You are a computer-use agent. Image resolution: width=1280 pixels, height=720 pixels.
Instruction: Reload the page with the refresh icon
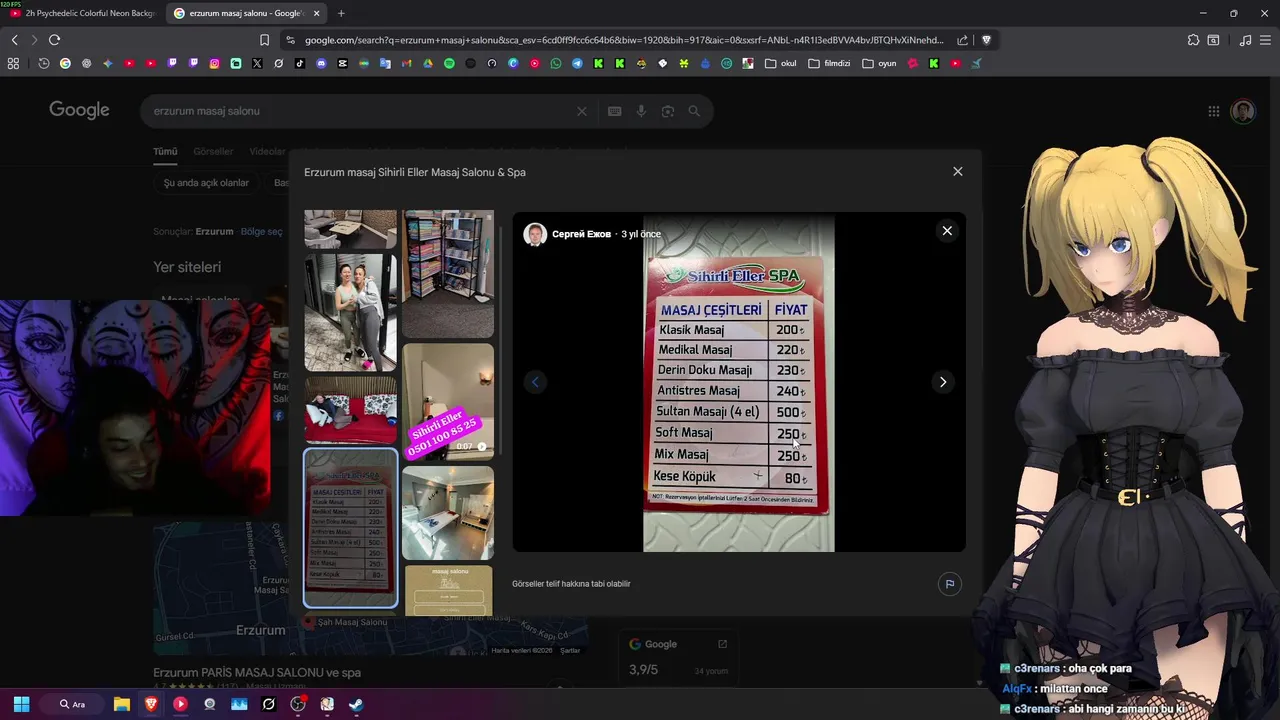pos(54,40)
